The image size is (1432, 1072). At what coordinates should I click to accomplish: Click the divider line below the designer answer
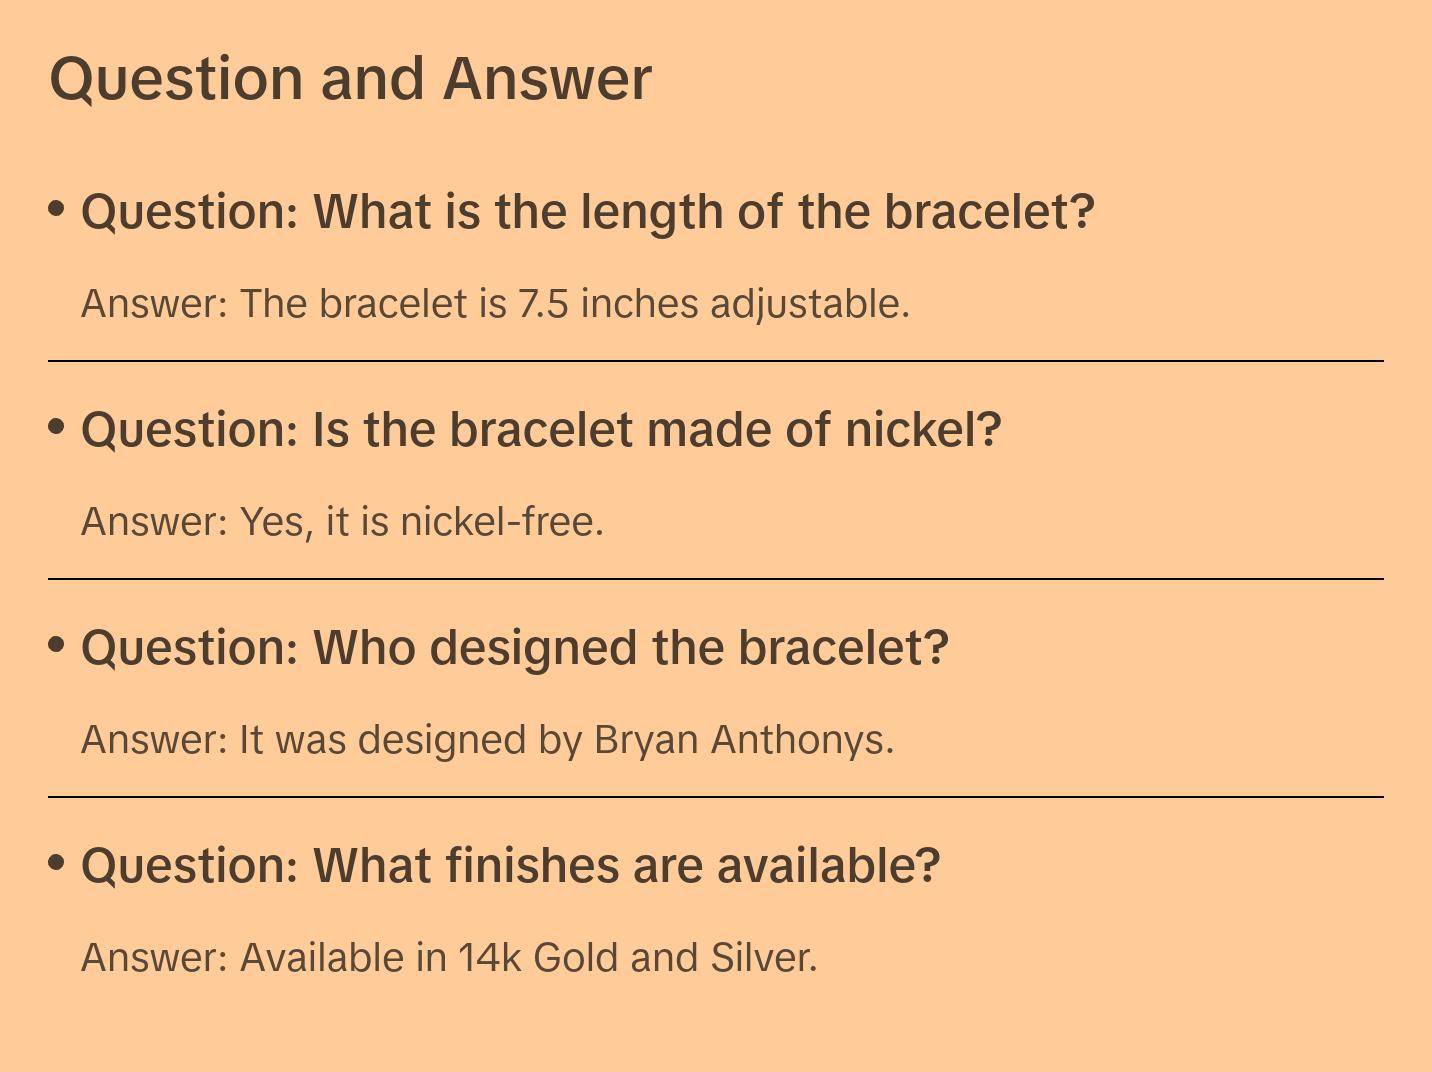716,797
